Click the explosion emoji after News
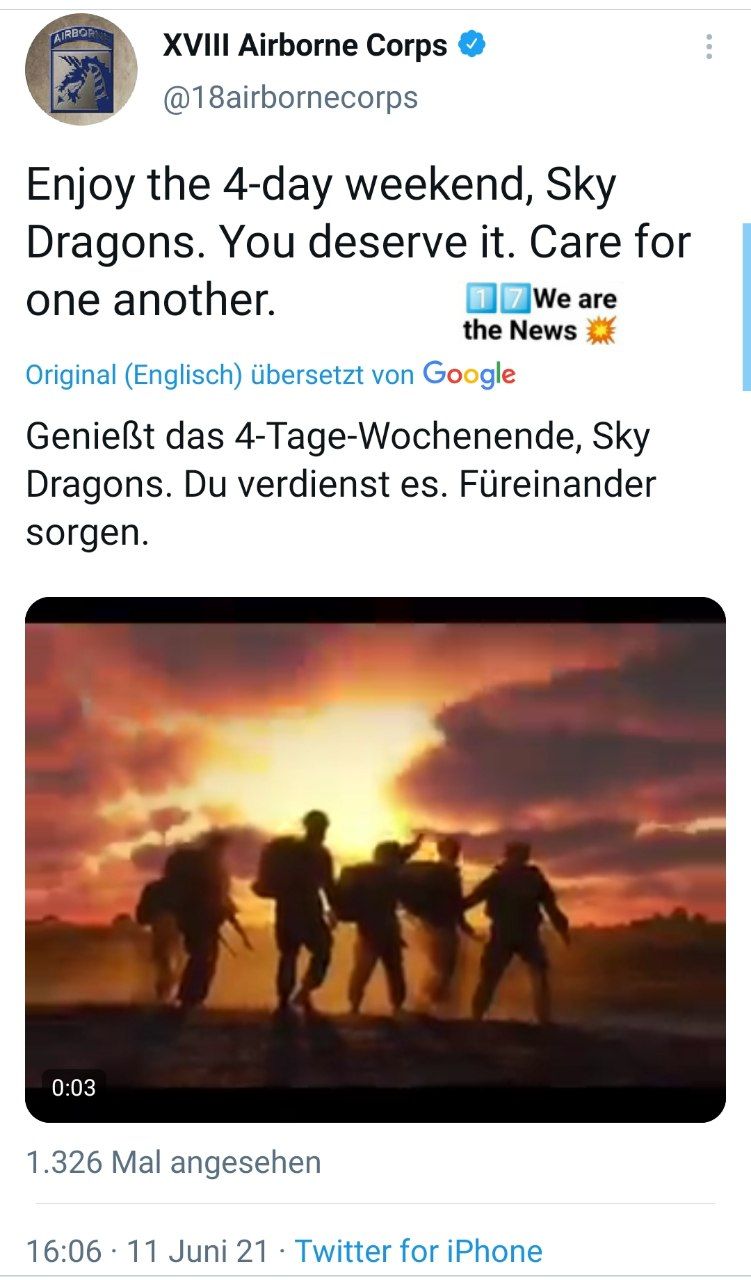Screen dimensions: 751x1280 click(x=601, y=330)
